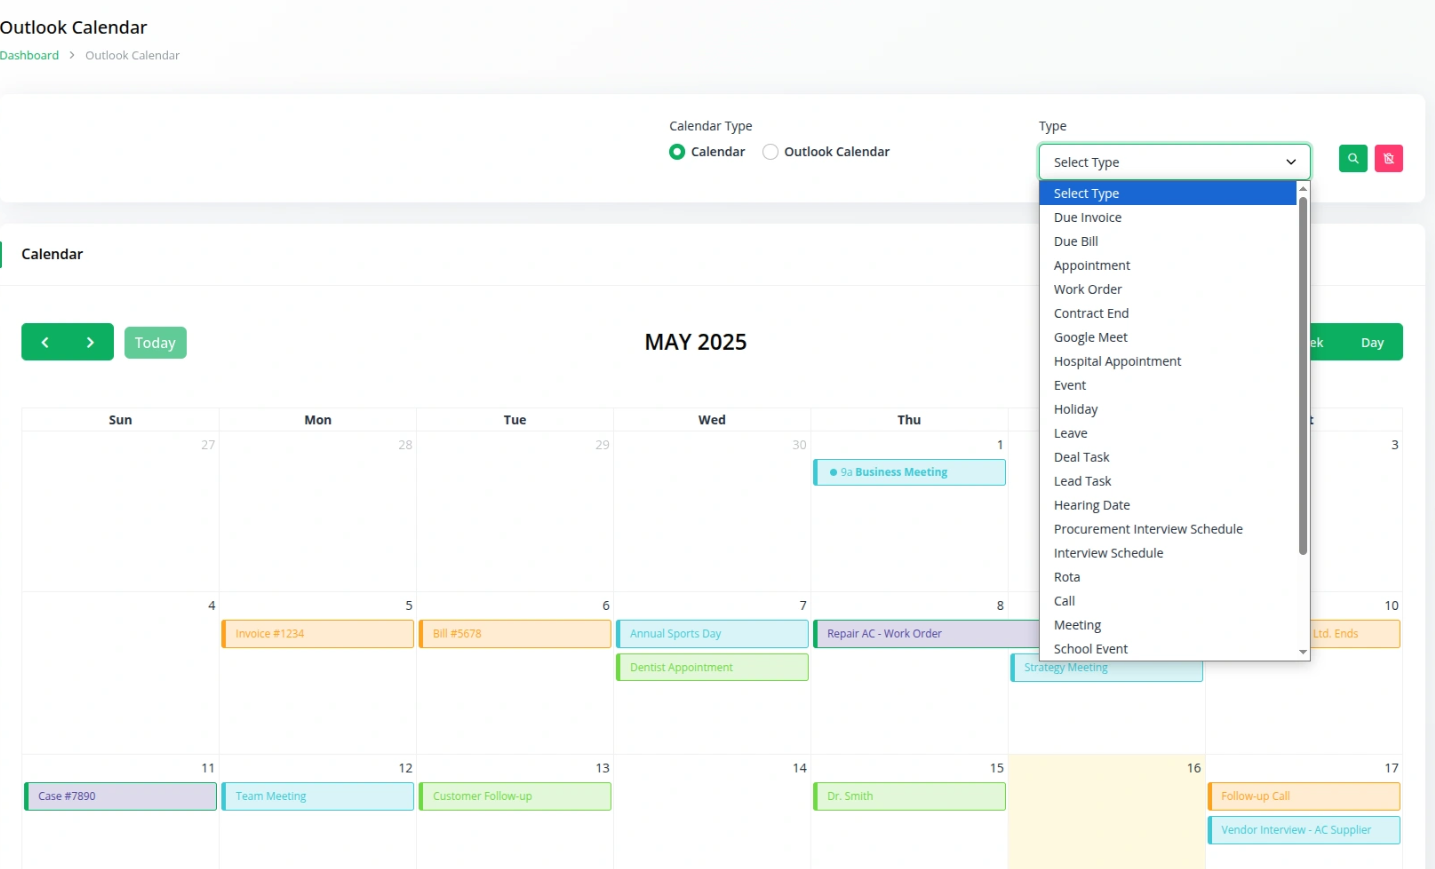Choose Hospital Appointment option
This screenshot has height=869, width=1435.
[1168, 361]
